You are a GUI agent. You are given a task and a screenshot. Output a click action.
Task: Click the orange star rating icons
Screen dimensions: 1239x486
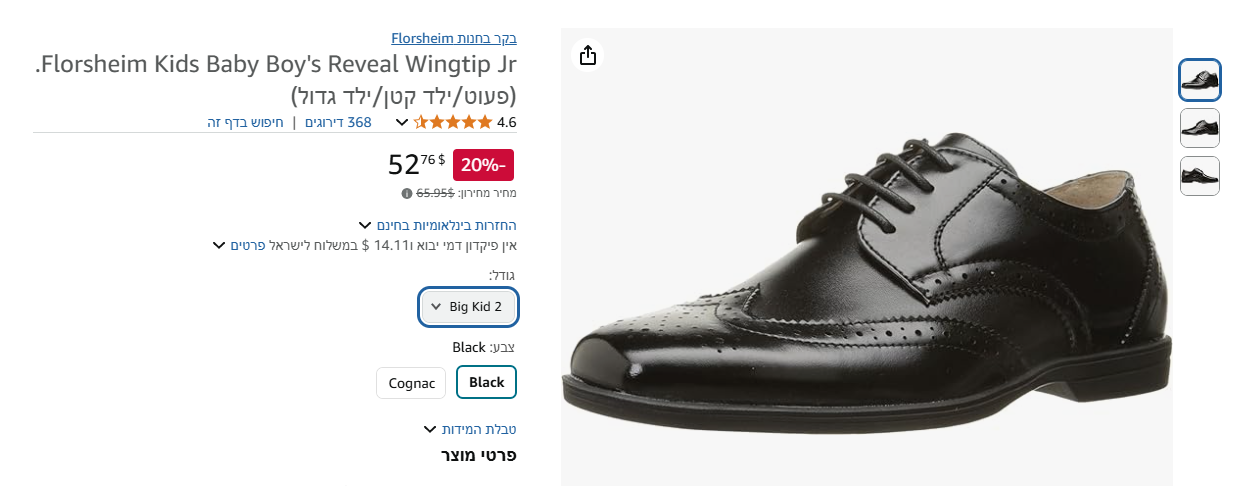click(x=453, y=123)
